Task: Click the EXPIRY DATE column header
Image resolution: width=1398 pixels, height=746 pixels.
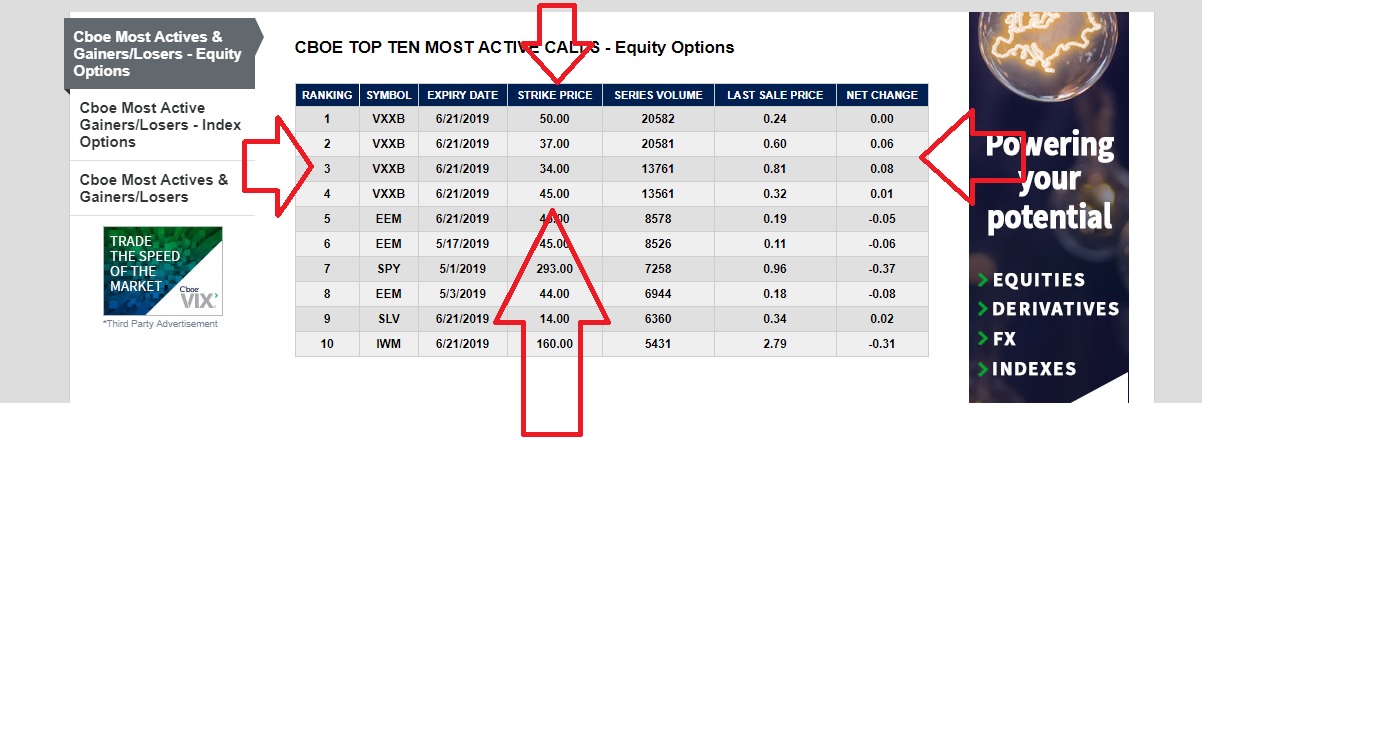Action: [x=462, y=95]
